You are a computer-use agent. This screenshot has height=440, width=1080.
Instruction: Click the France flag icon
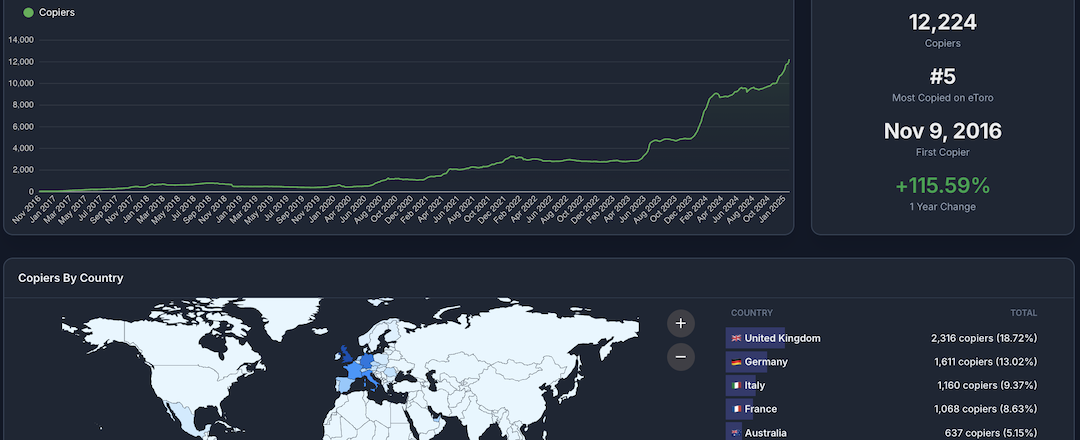pyautogui.click(x=736, y=409)
